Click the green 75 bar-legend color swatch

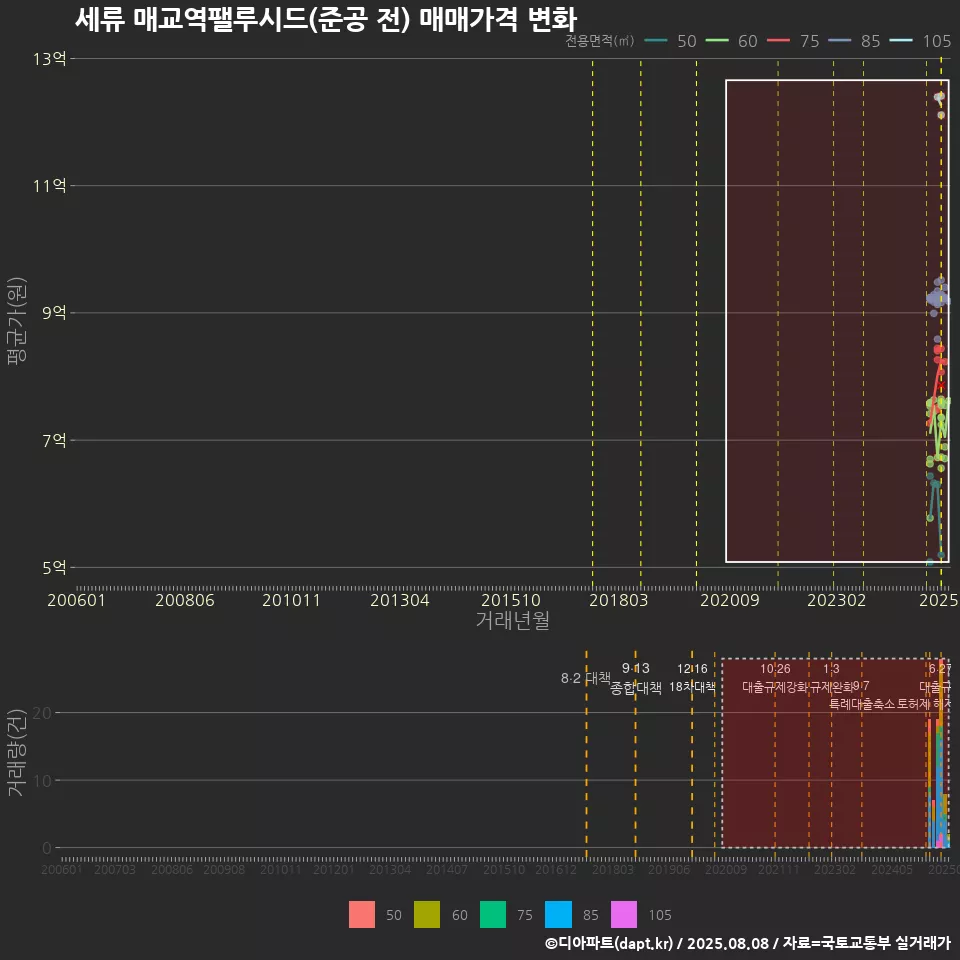tap(493, 915)
